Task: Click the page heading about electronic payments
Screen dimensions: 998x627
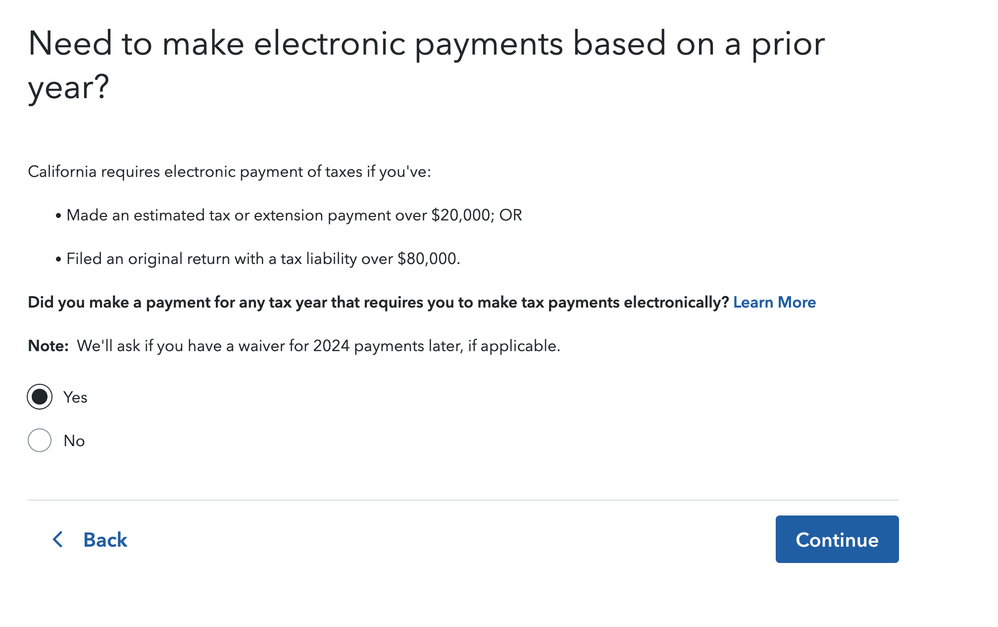Action: 426,65
